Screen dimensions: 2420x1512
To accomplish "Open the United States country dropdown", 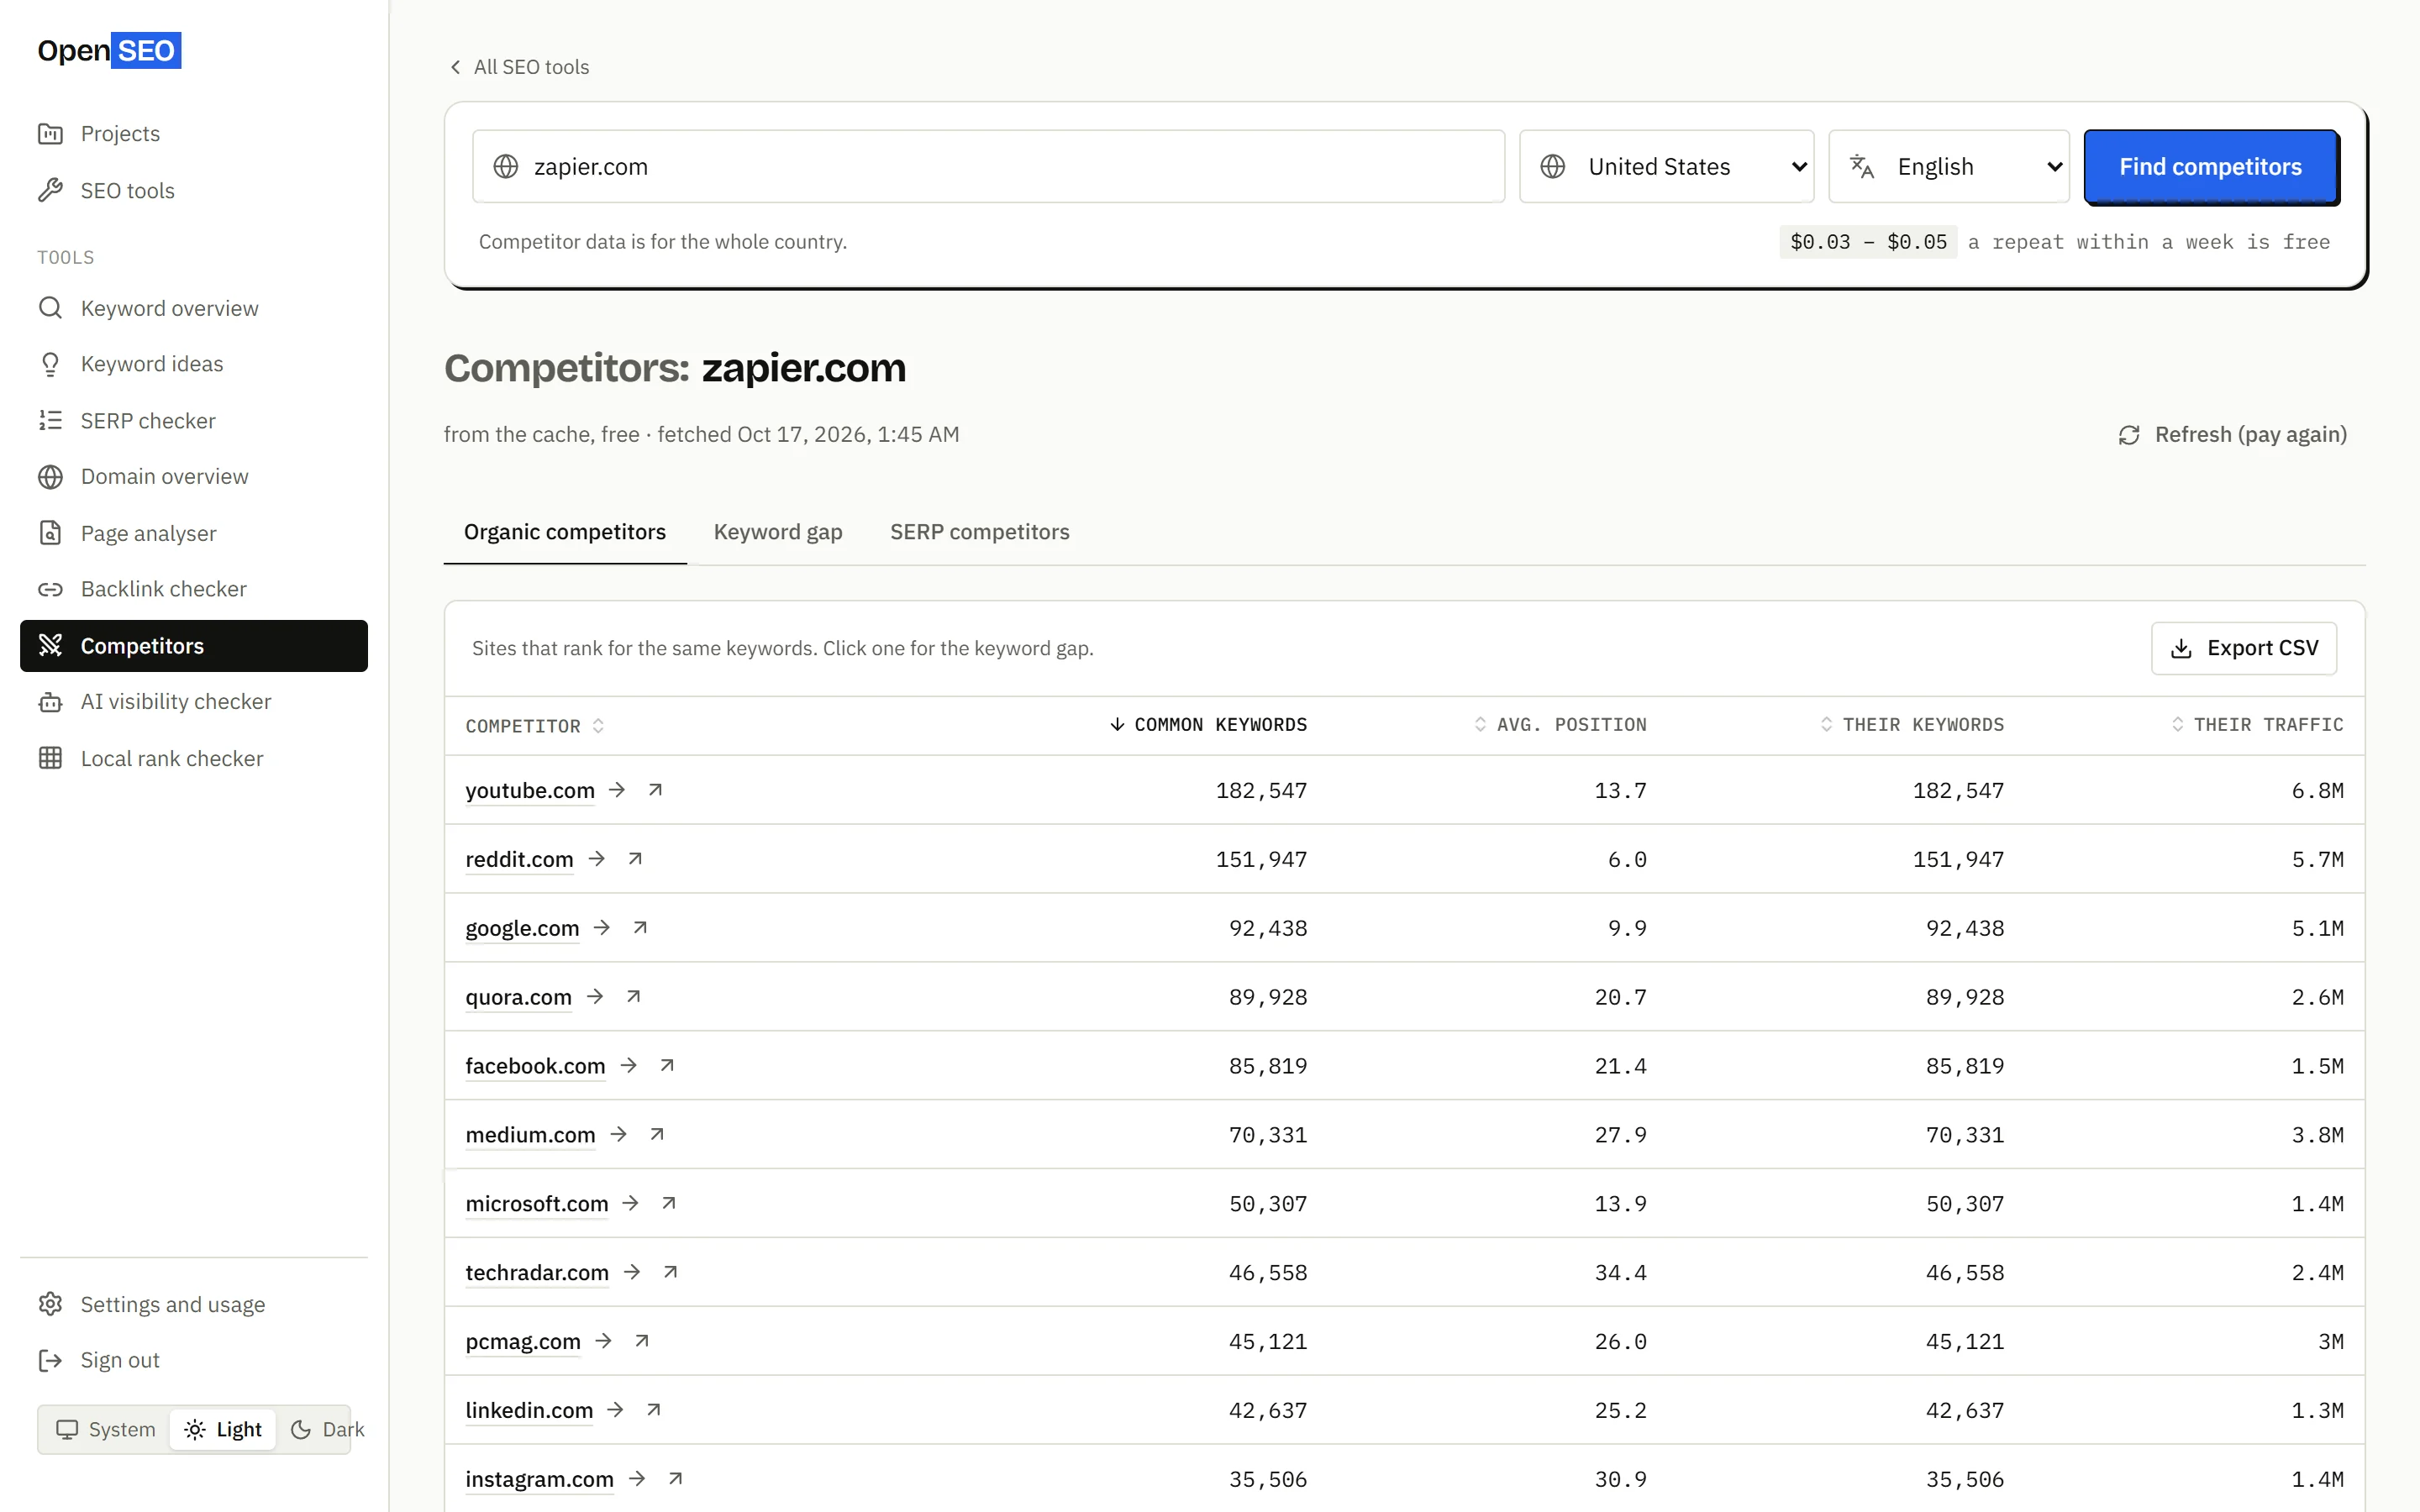I will pos(1666,166).
